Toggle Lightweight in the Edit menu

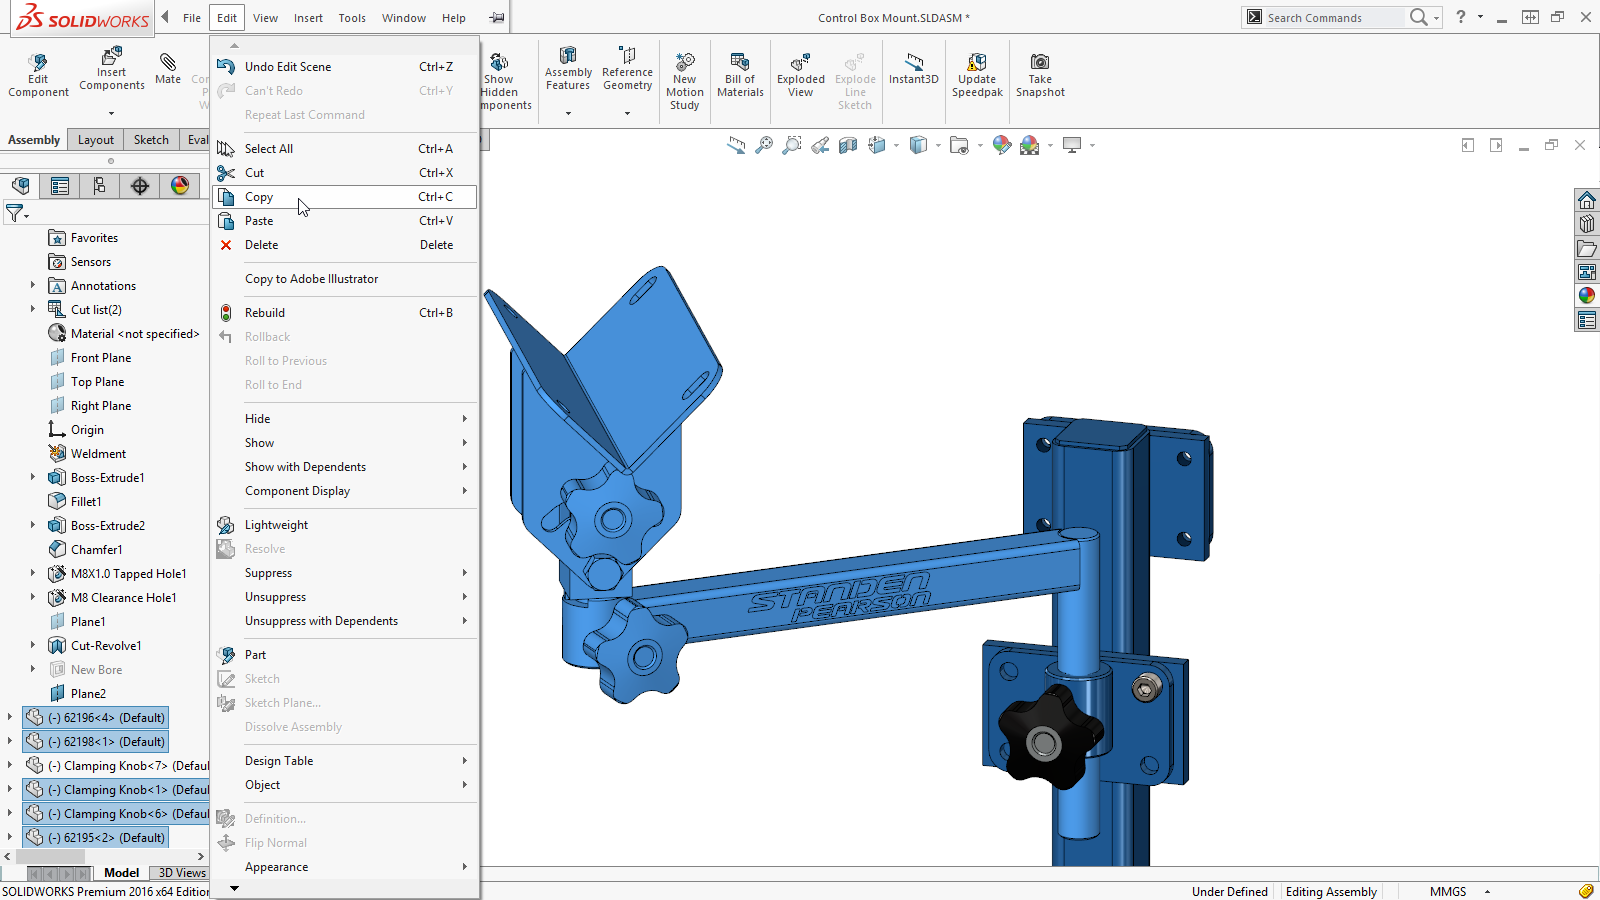tap(277, 525)
